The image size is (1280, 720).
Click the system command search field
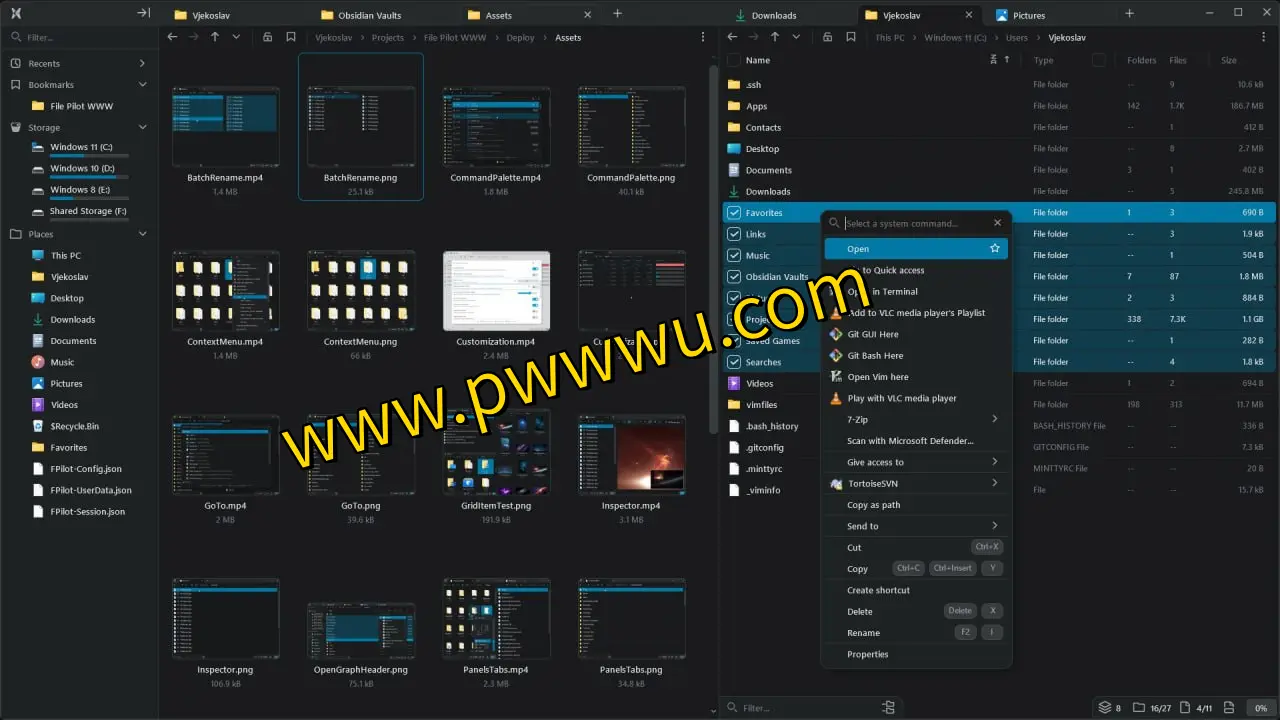pyautogui.click(x=915, y=223)
